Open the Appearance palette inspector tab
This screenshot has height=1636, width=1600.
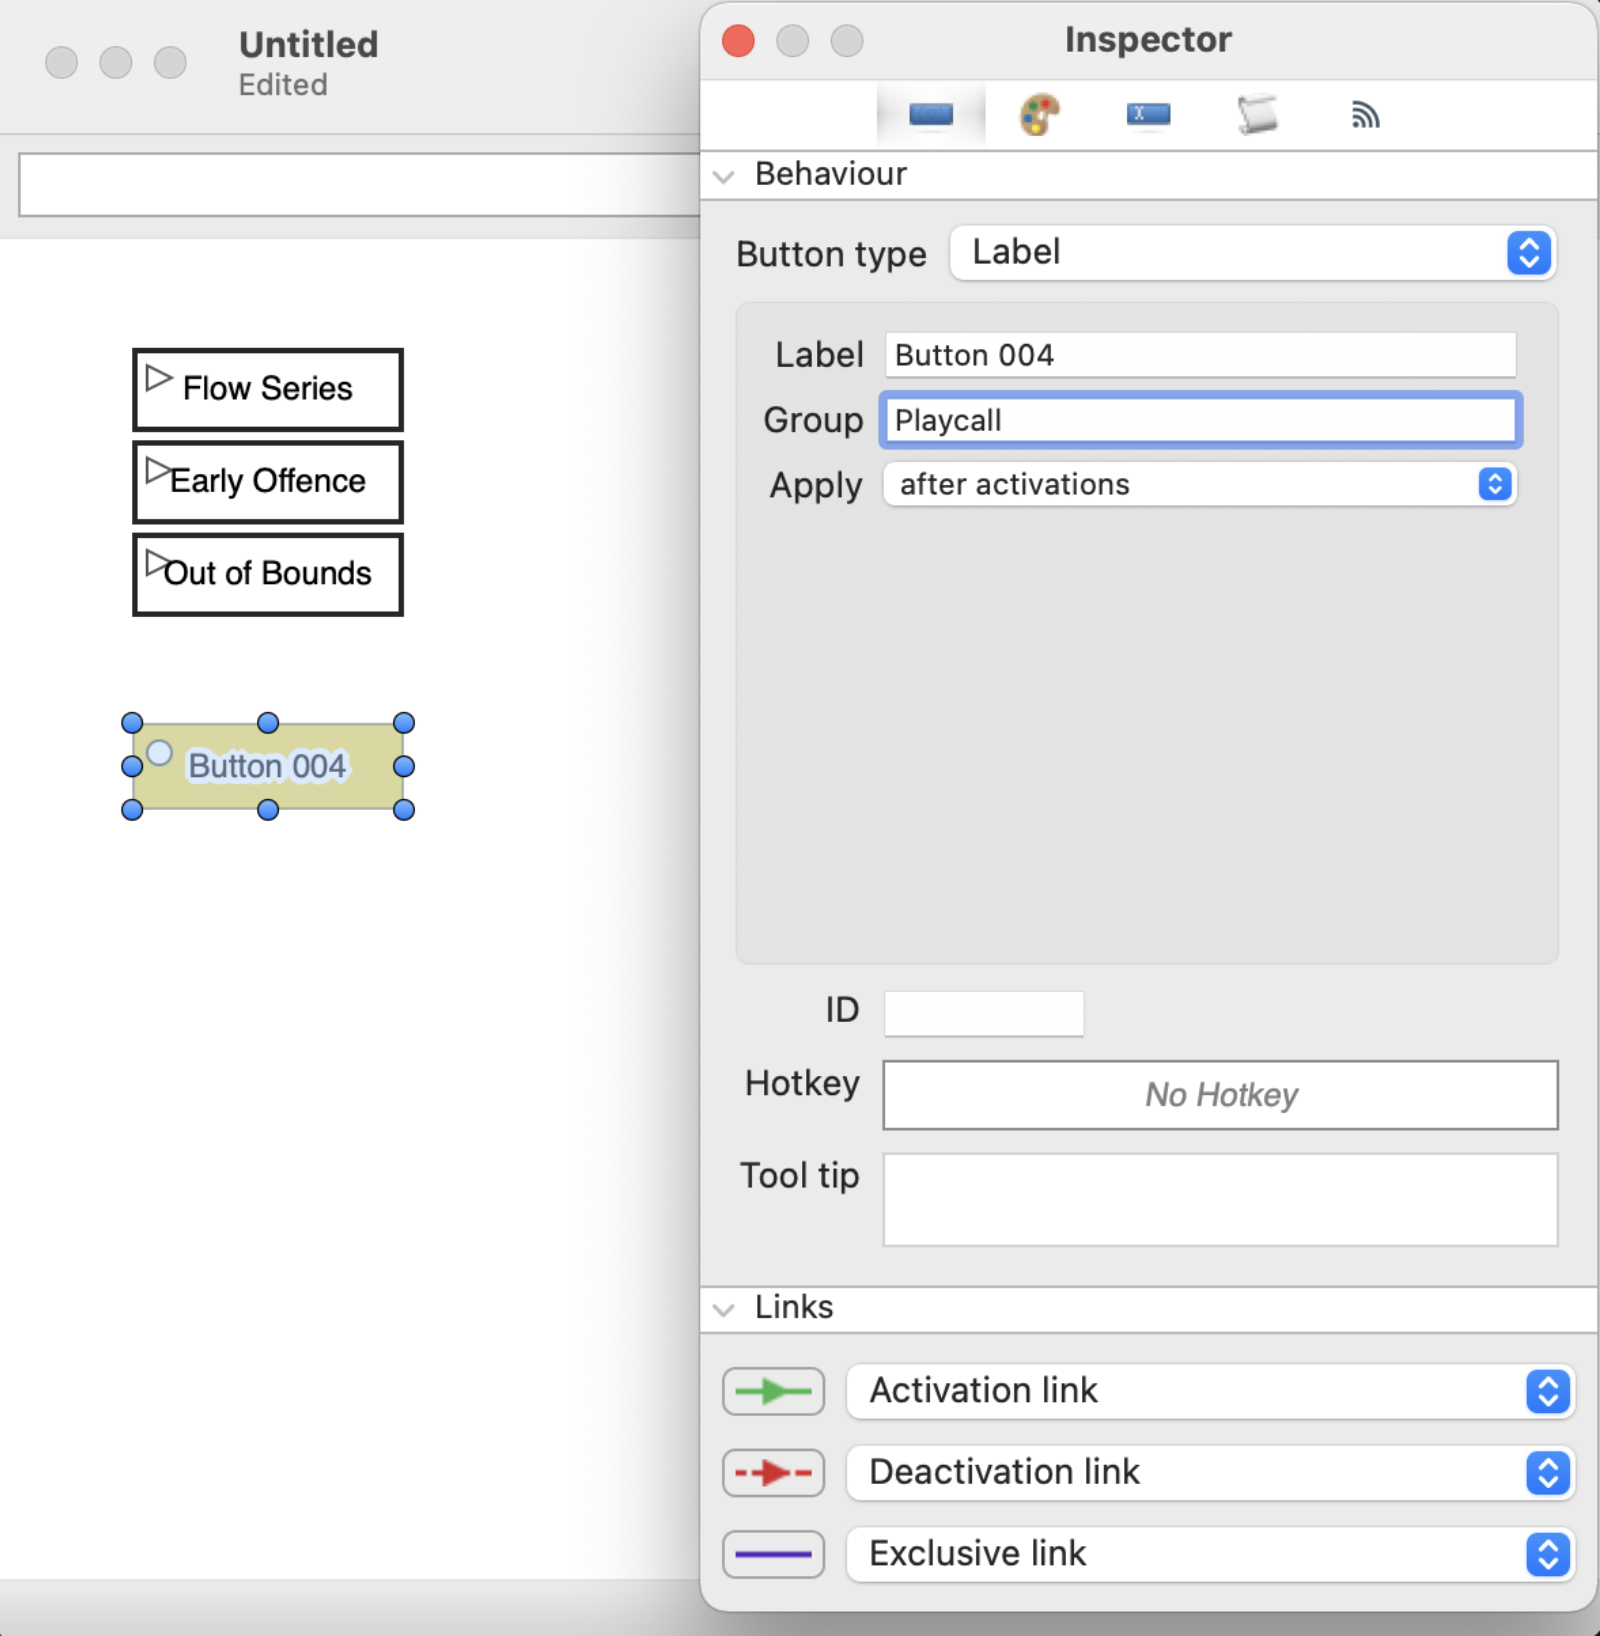point(1038,113)
